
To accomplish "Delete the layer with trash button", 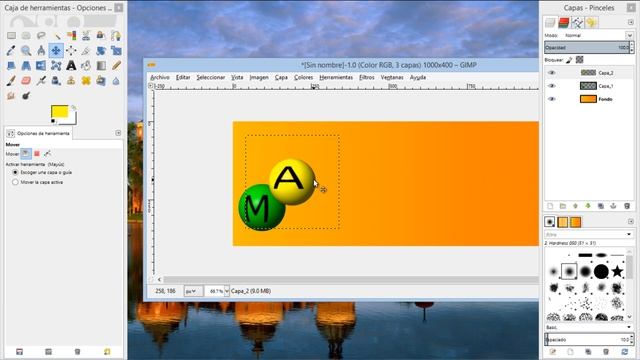I will (x=627, y=206).
